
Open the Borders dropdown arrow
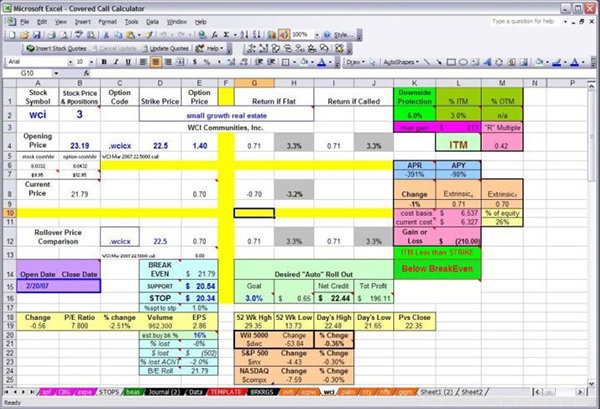pos(295,62)
